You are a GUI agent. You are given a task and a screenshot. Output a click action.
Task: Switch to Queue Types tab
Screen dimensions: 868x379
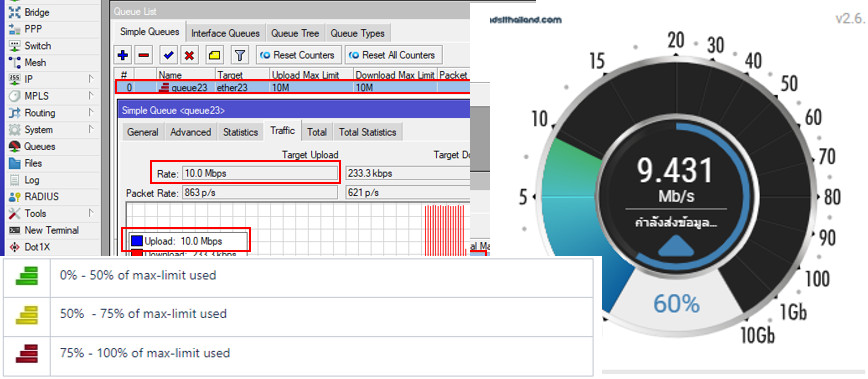point(358,33)
